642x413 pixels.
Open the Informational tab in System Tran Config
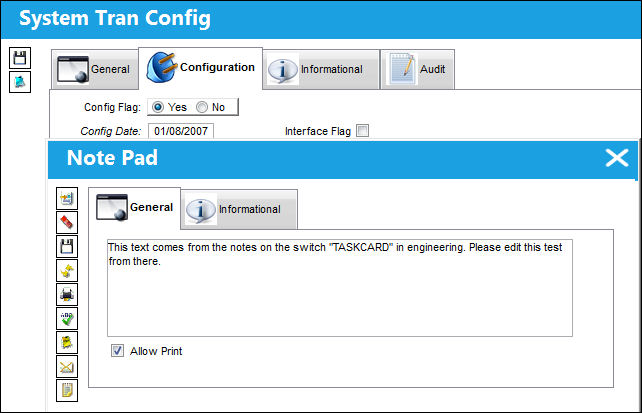[321, 69]
